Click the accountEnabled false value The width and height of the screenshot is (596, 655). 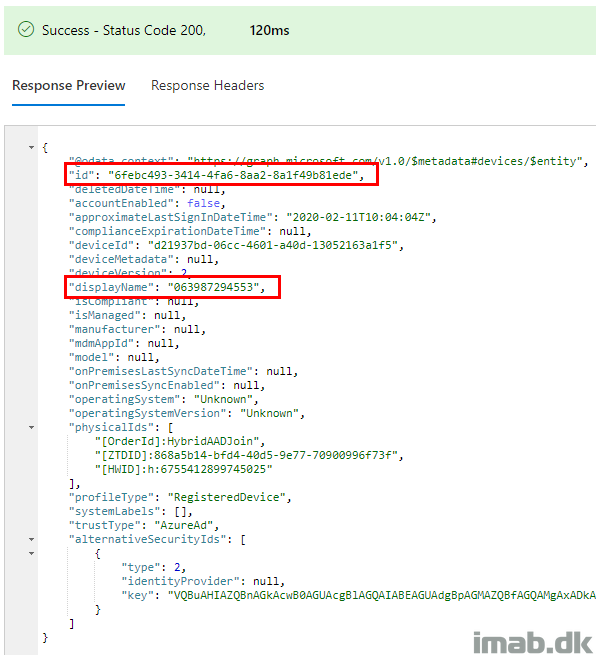(x=203, y=203)
